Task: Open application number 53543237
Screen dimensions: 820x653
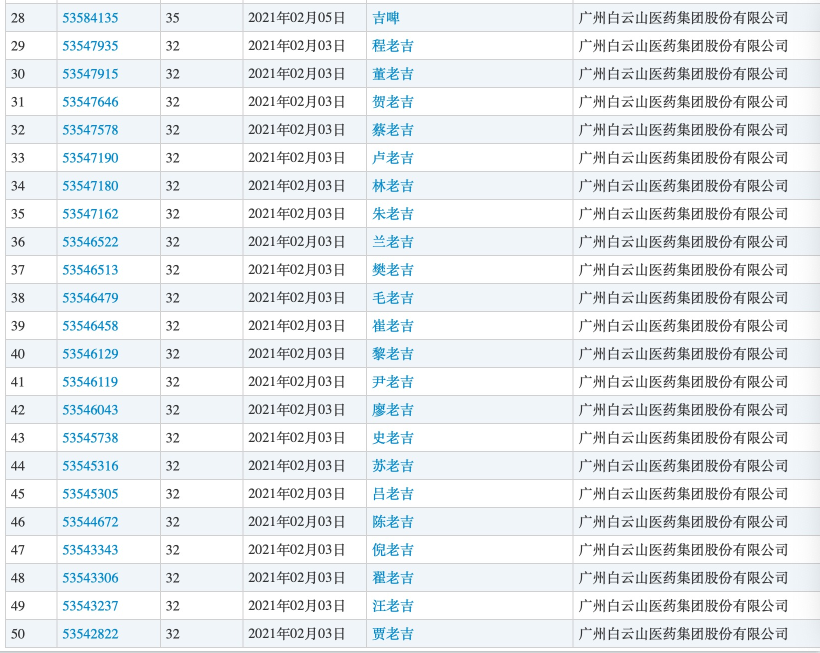Action: point(90,606)
